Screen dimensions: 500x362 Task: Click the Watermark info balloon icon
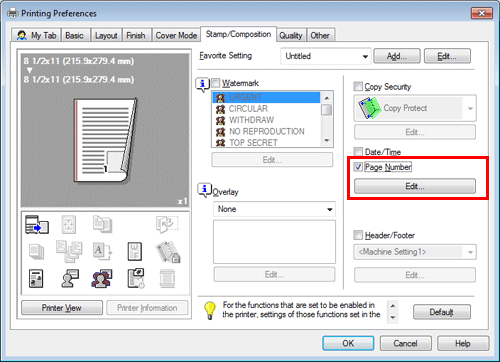pyautogui.click(x=202, y=84)
